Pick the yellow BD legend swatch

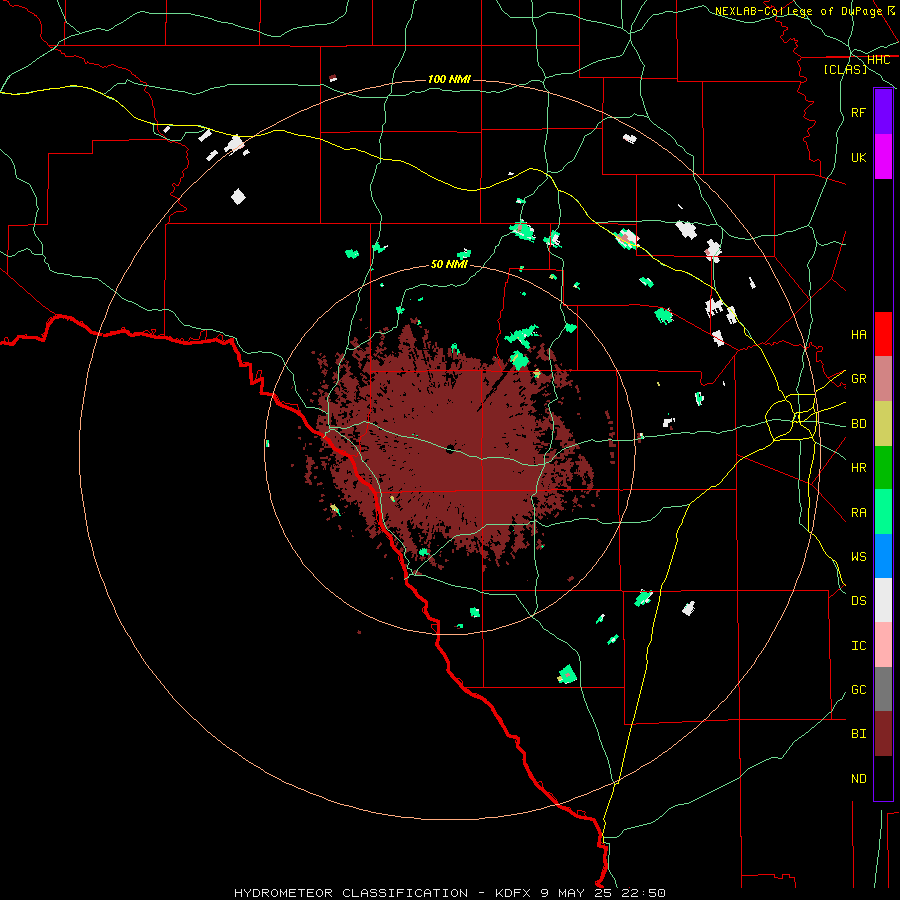pos(883,424)
